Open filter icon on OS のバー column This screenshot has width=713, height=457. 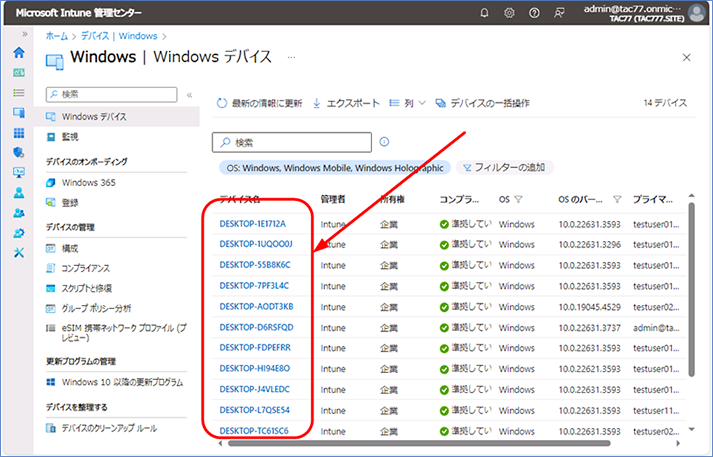pyautogui.click(x=617, y=199)
